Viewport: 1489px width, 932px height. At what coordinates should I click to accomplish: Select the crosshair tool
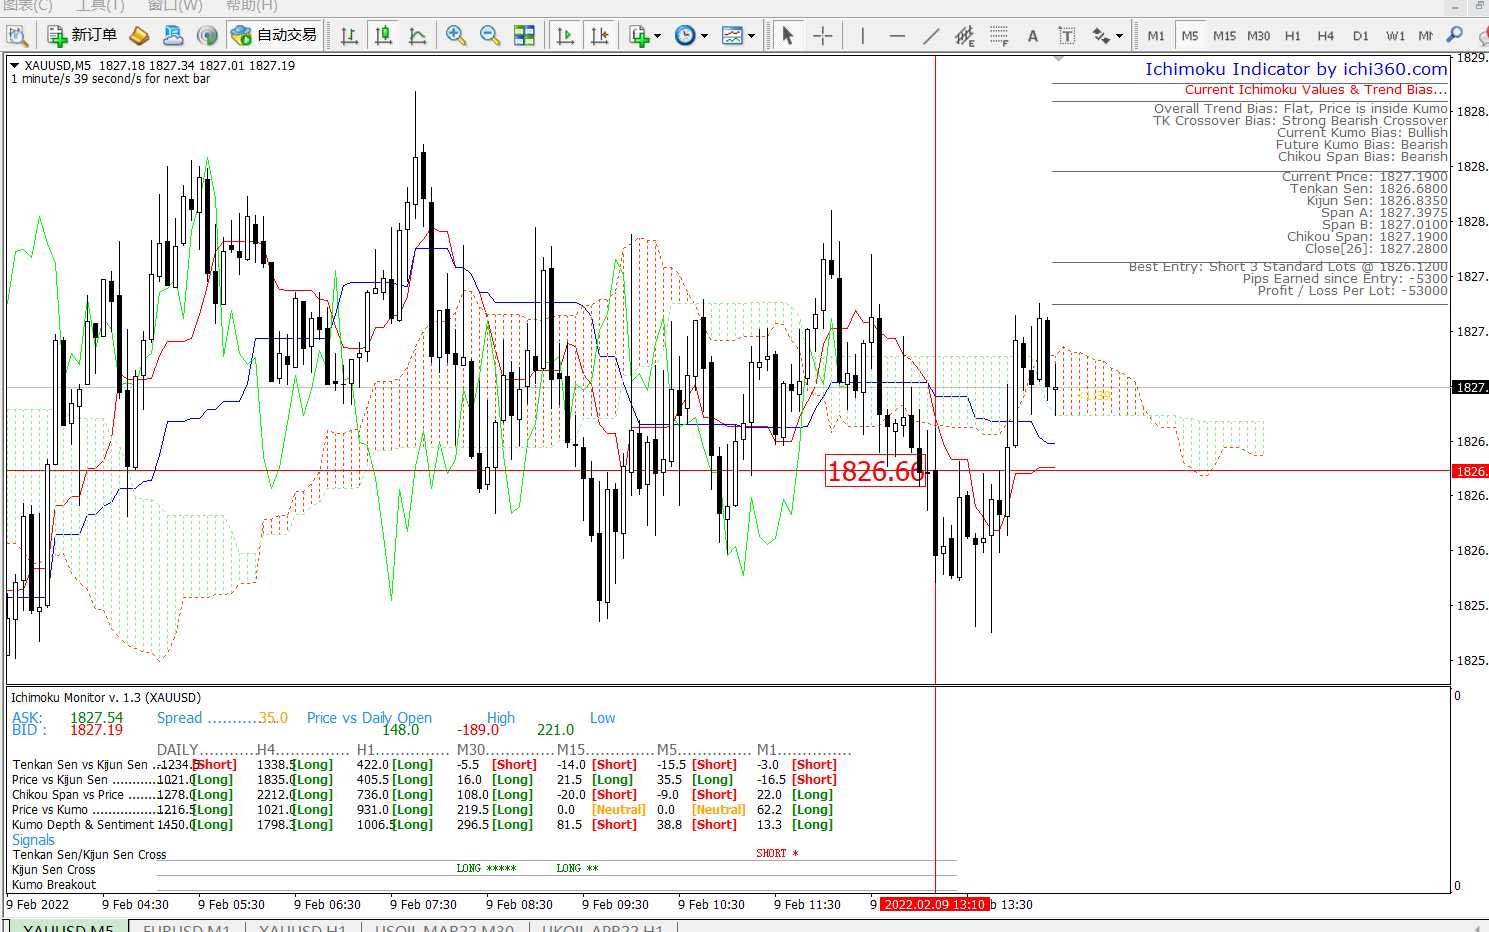(x=822, y=36)
